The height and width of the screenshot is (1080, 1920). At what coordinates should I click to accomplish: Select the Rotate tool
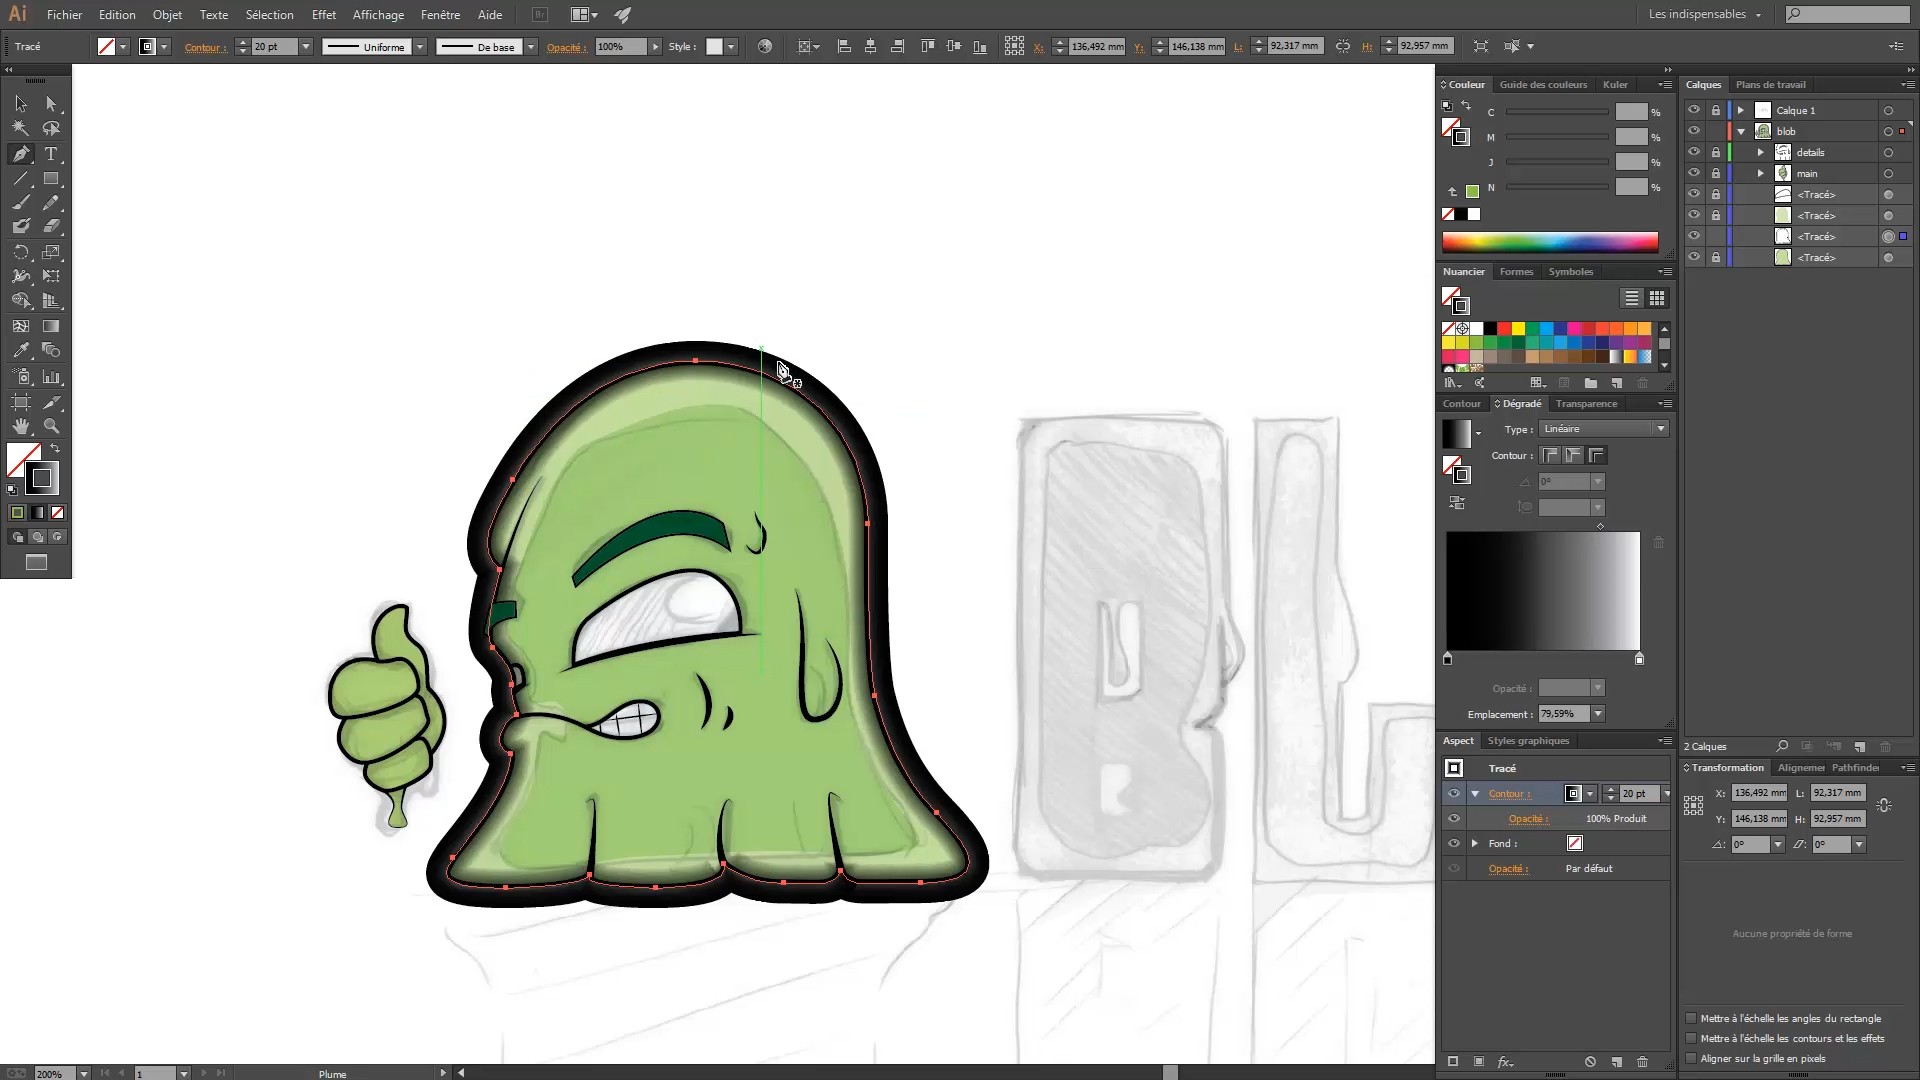click(21, 252)
